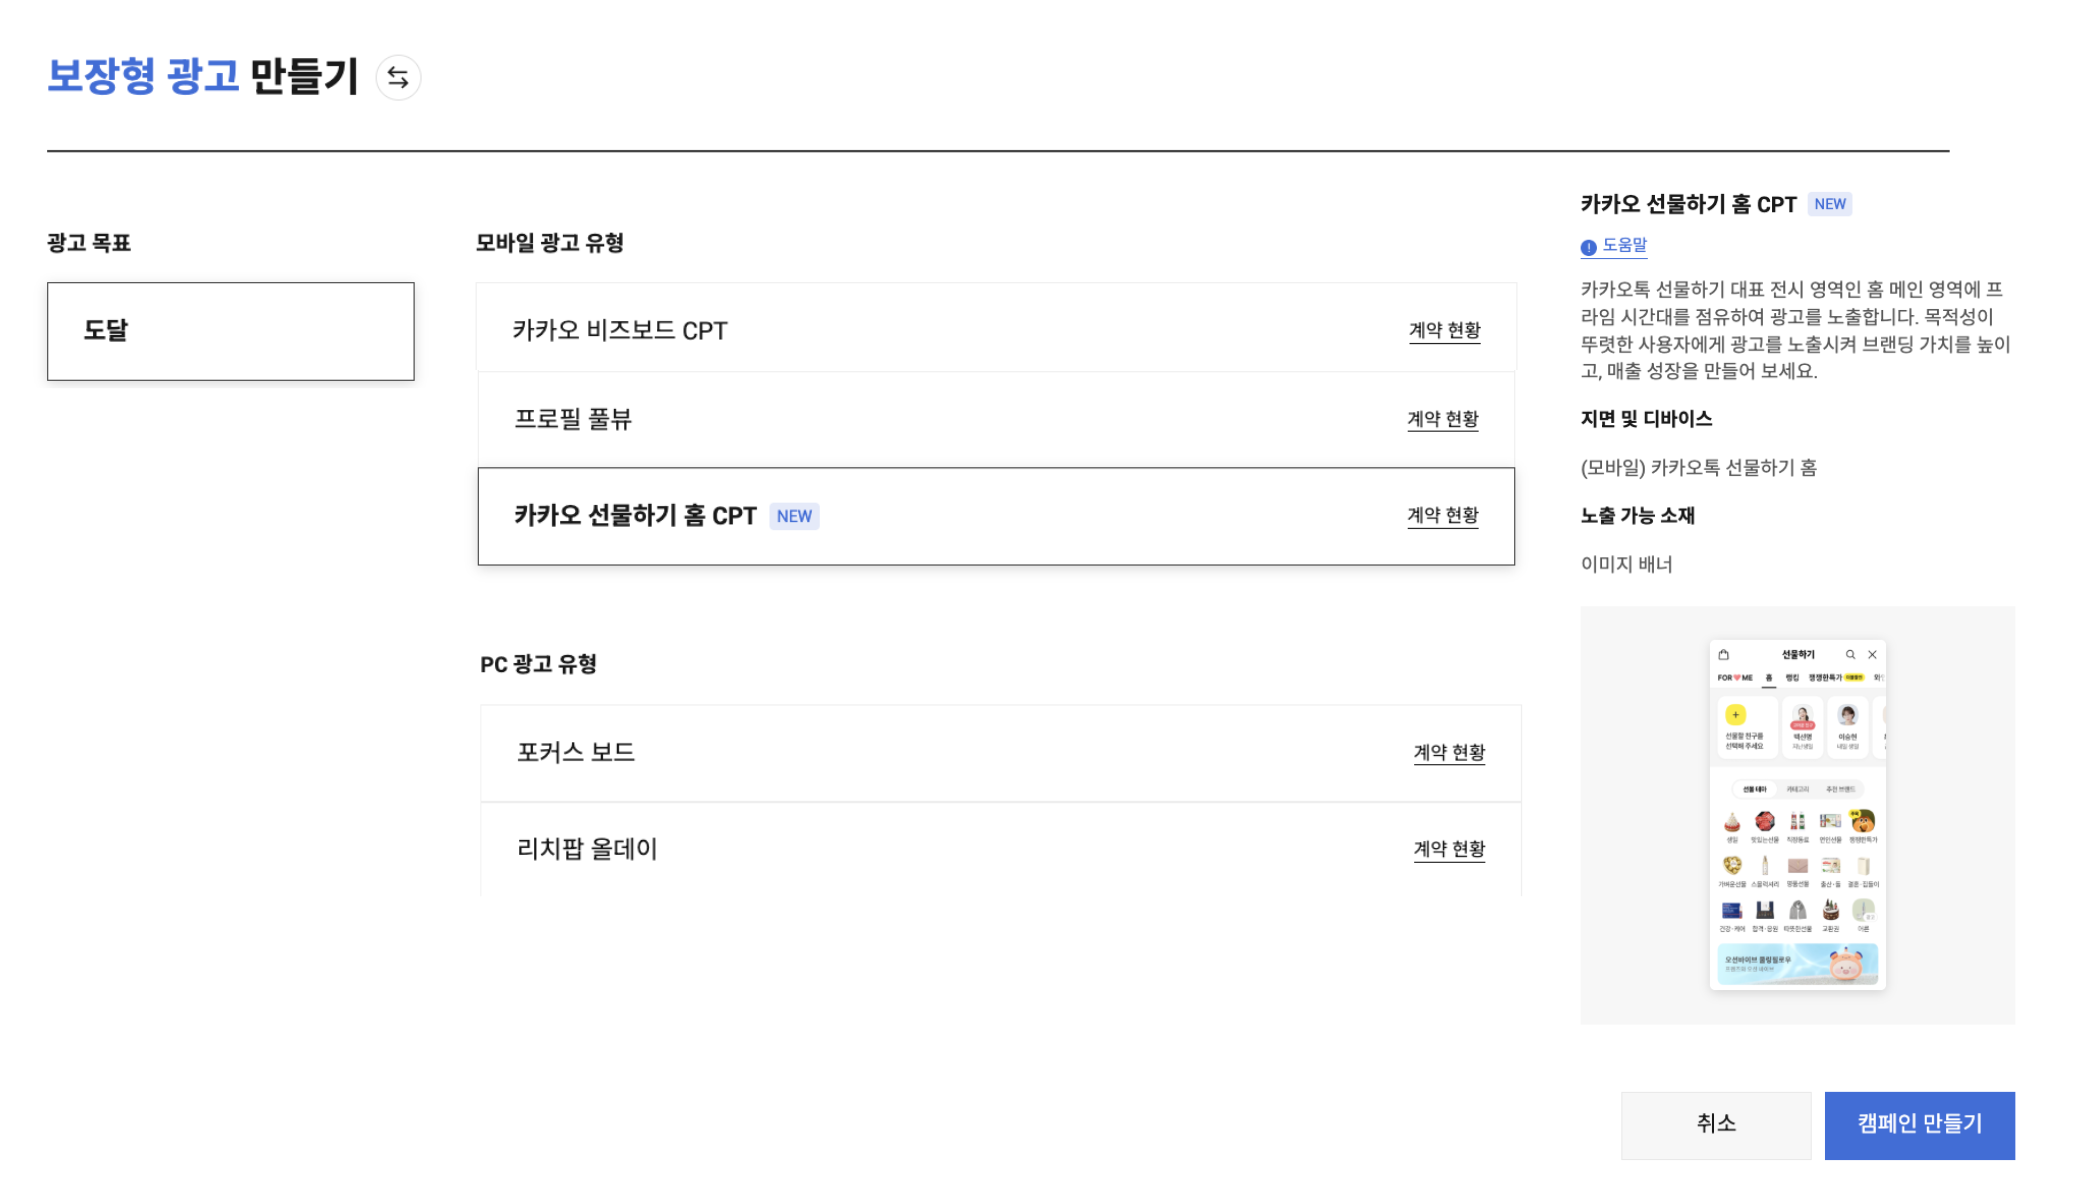2086x1188 pixels.
Task: Open 계약 현황 for 카카오 비즈보드 CPT
Action: pyautogui.click(x=1444, y=330)
